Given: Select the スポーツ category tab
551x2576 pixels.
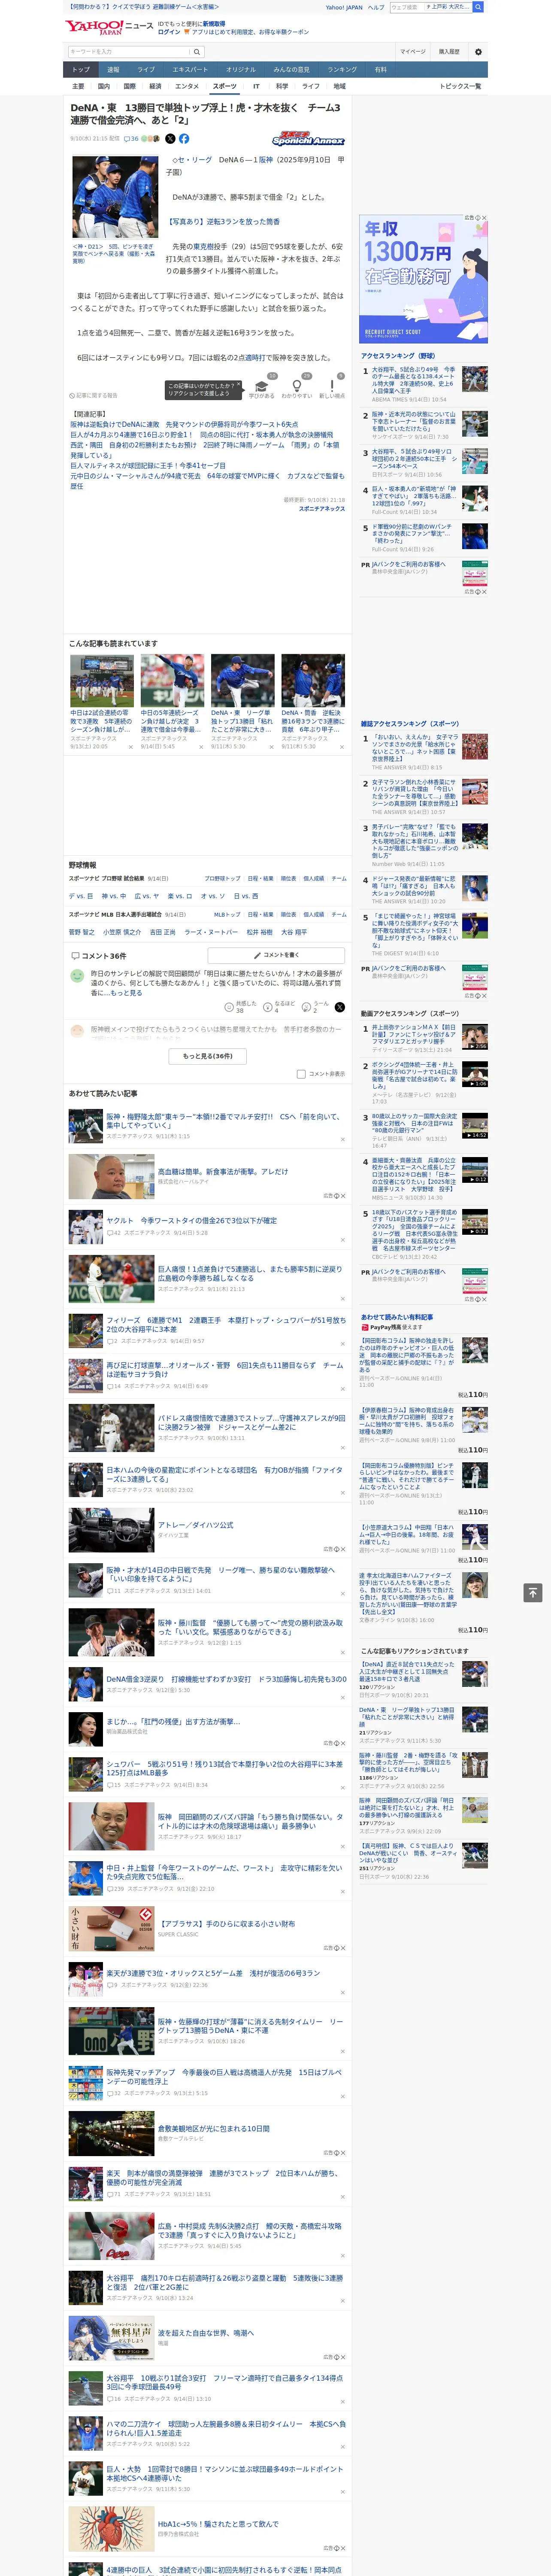Looking at the screenshot, I should (225, 86).
